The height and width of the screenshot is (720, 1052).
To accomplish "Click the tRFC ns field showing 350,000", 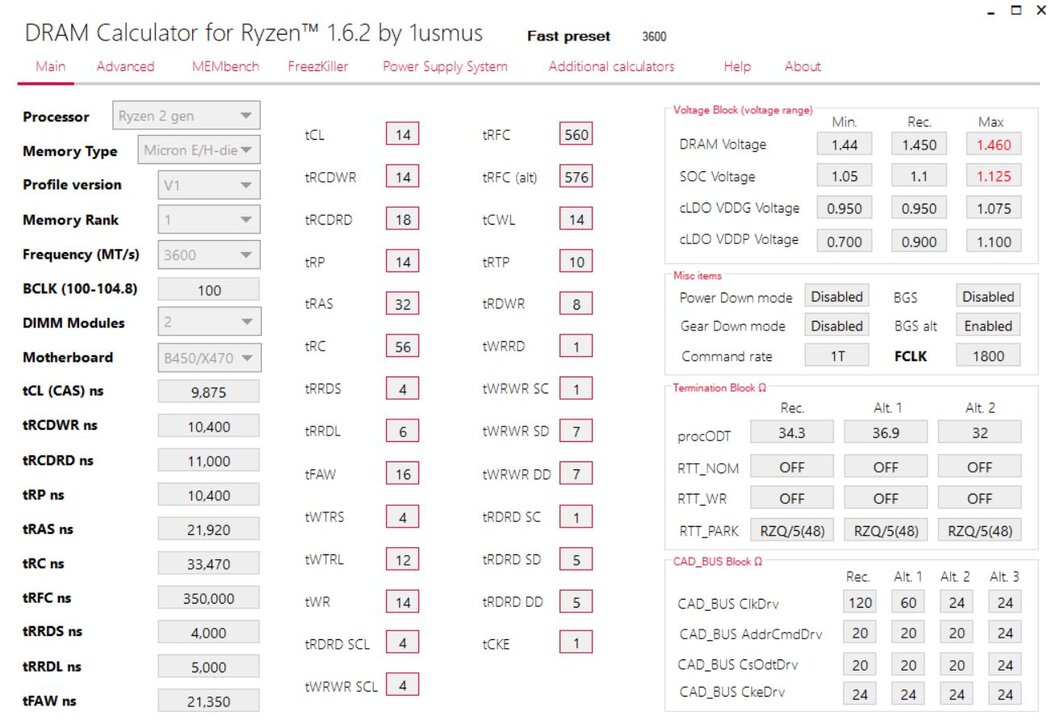I will [x=209, y=598].
